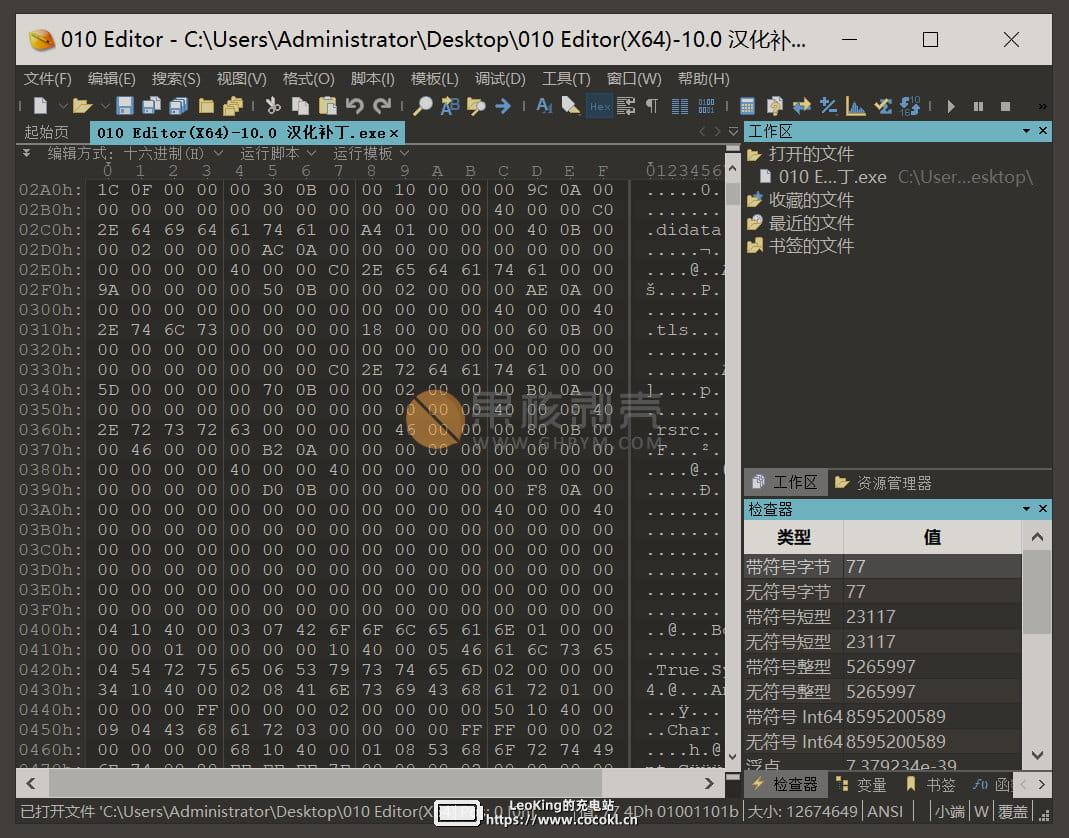Click the Paste clipboard icon
Viewport: 1069px width, 838px height.
pyautogui.click(x=328, y=106)
